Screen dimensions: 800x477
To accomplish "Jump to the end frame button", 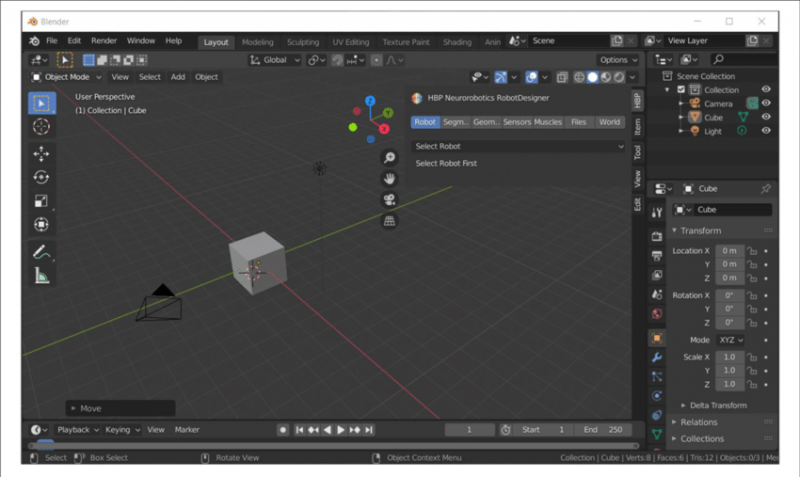I will tap(369, 430).
